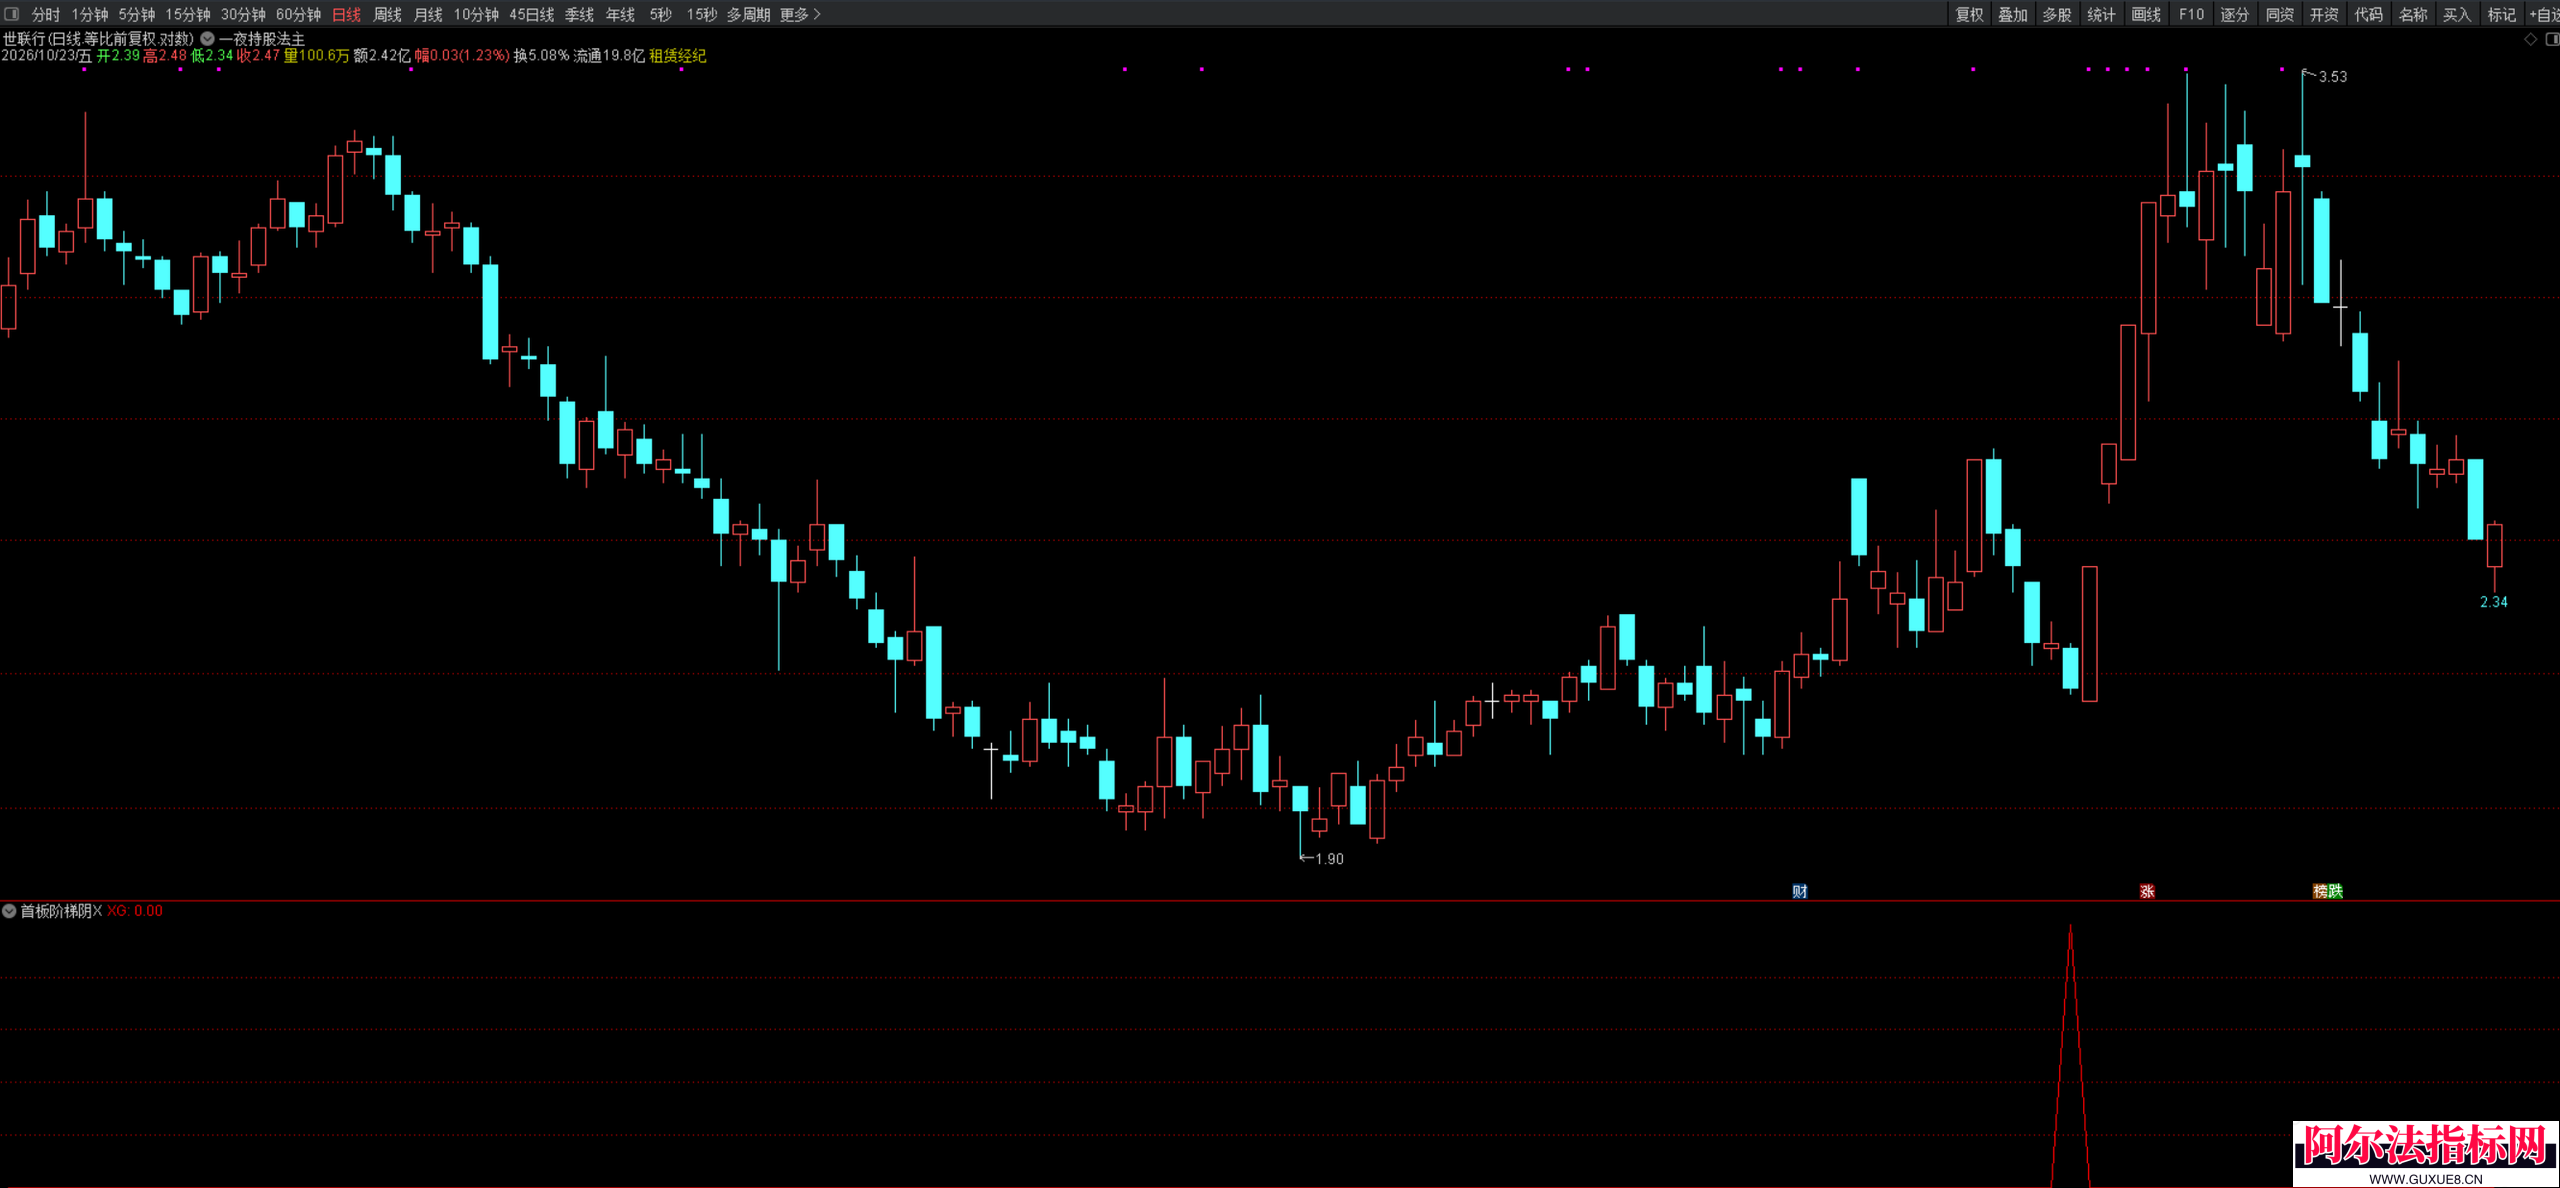The width and height of the screenshot is (2560, 1188).
Task: Open the F10 info page
Action: tap(2191, 14)
